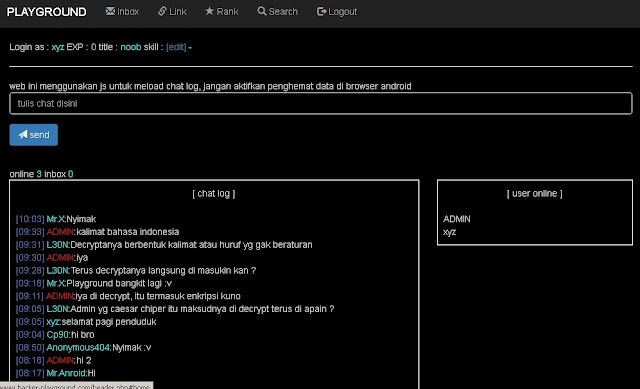The height and width of the screenshot is (389, 640).
Task: Click the star icon beside Rank
Action: (x=209, y=11)
